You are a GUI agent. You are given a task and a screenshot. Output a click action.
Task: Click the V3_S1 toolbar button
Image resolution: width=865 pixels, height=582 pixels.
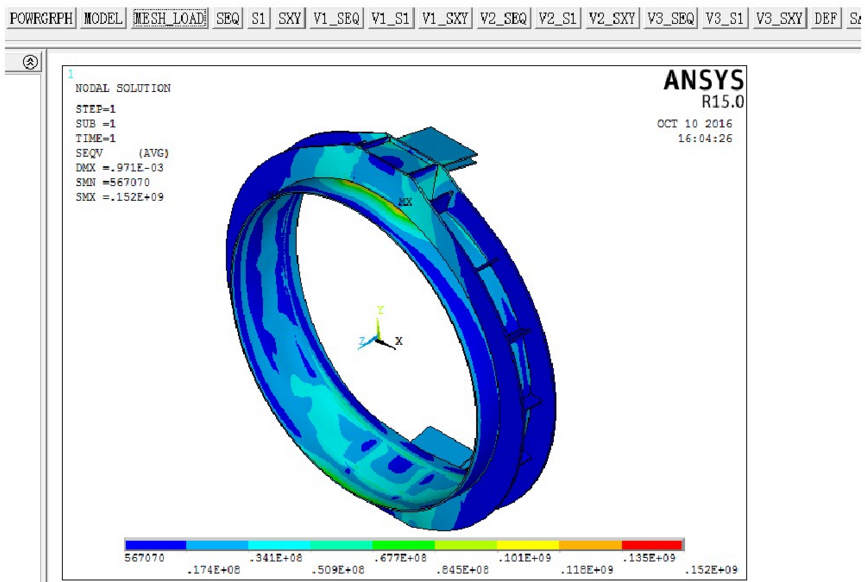726,19
